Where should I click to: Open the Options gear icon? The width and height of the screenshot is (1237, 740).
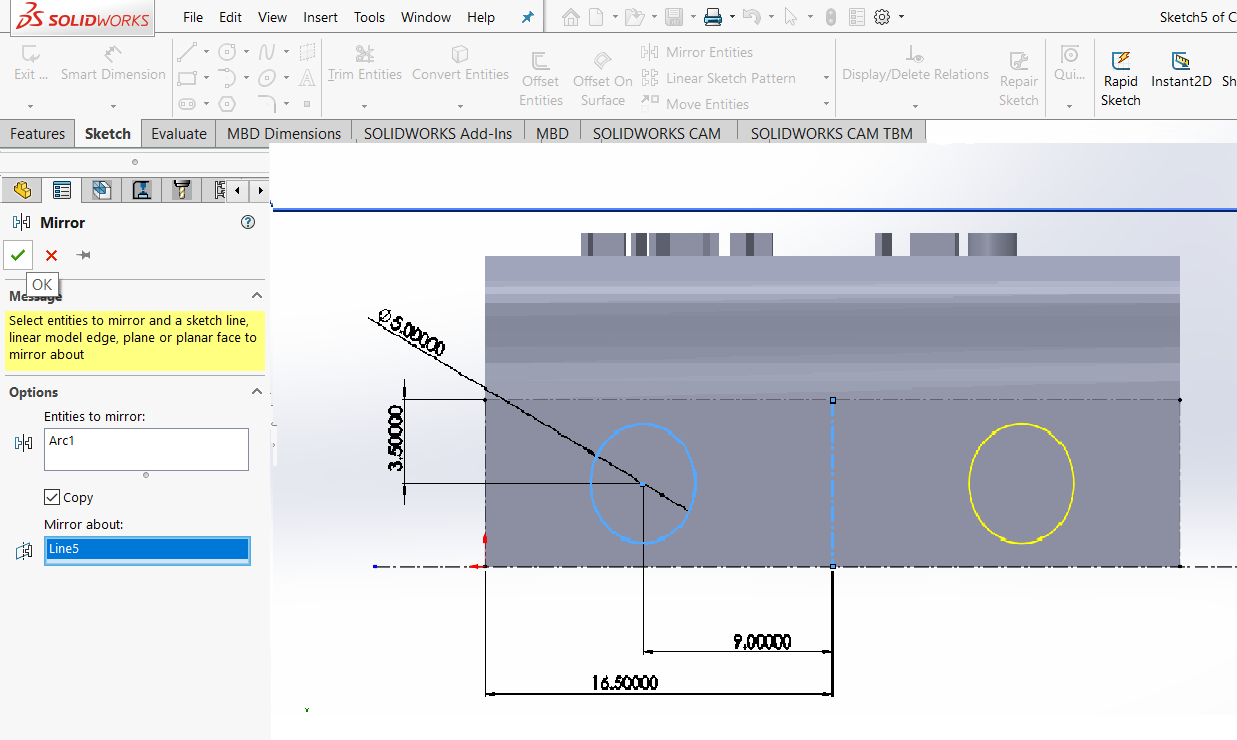882,17
